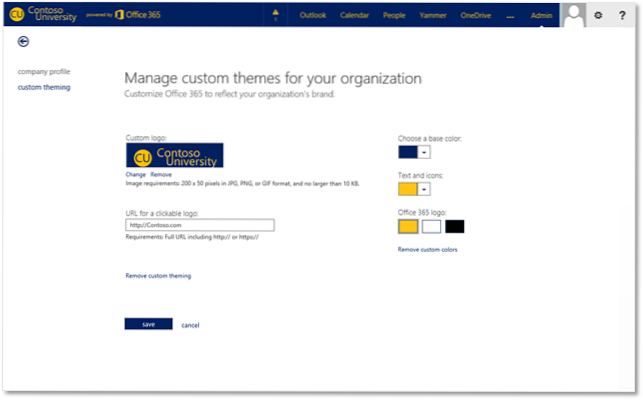Screen dimensions: 643x400
Task: Open the settings gear icon
Action: (x=598, y=15)
